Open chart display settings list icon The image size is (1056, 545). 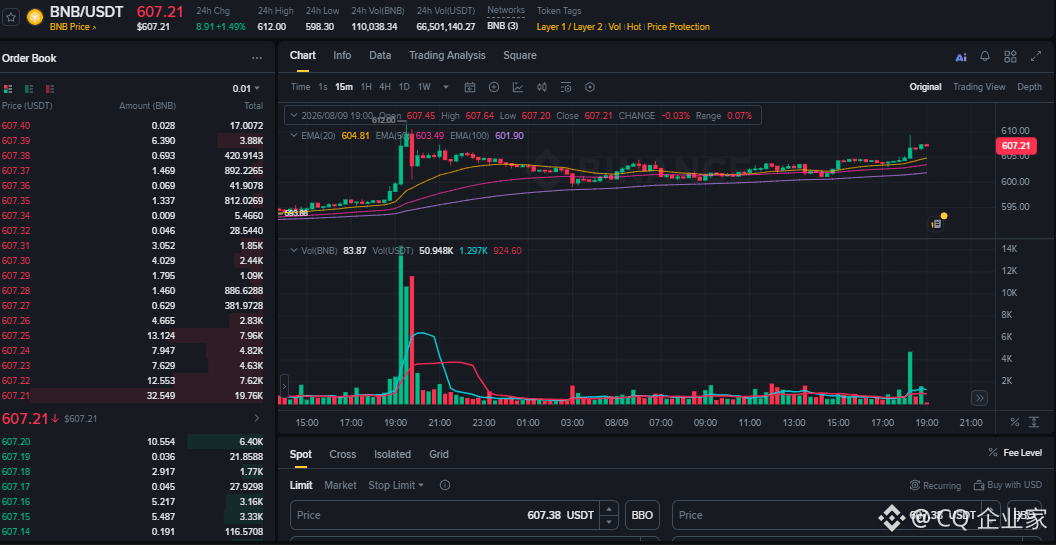point(566,87)
